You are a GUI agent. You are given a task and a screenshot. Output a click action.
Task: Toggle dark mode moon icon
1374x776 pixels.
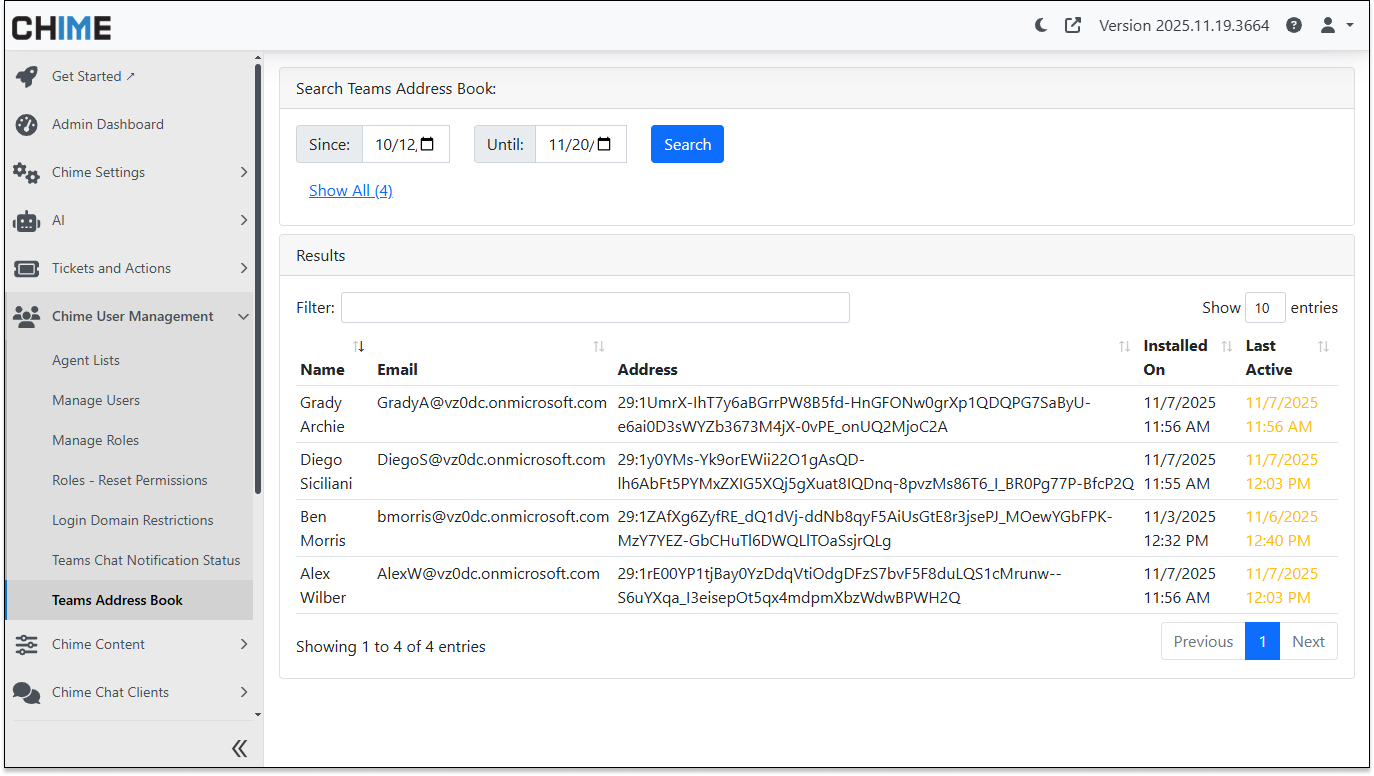[1041, 26]
